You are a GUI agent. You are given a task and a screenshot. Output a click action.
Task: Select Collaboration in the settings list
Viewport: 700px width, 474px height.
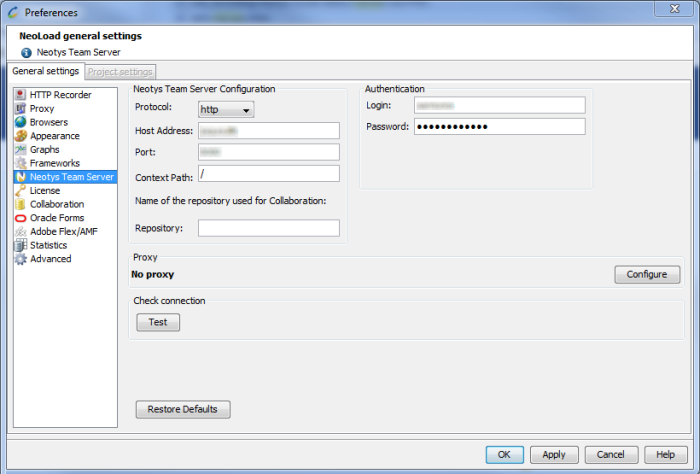click(x=57, y=204)
